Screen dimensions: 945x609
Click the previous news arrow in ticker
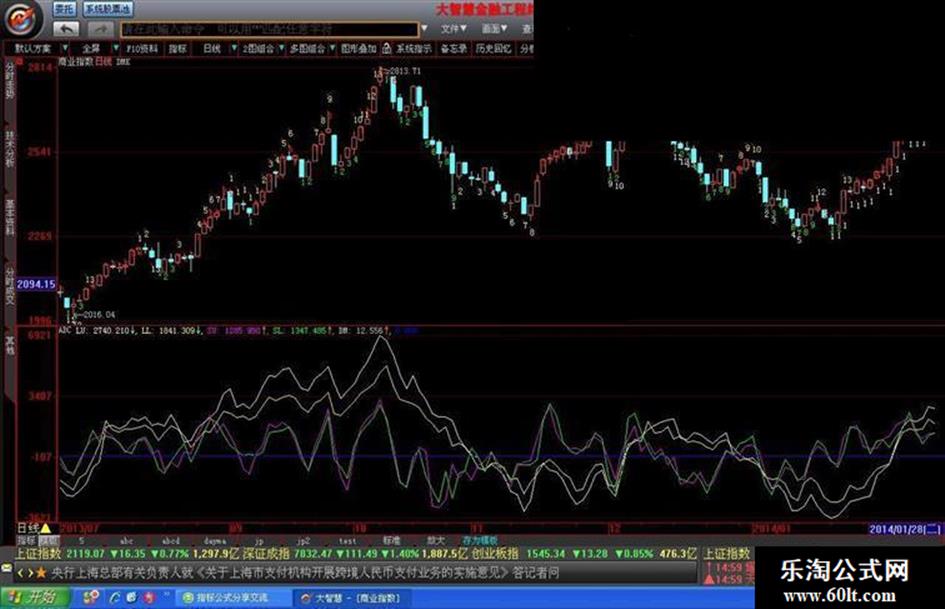pos(20,573)
